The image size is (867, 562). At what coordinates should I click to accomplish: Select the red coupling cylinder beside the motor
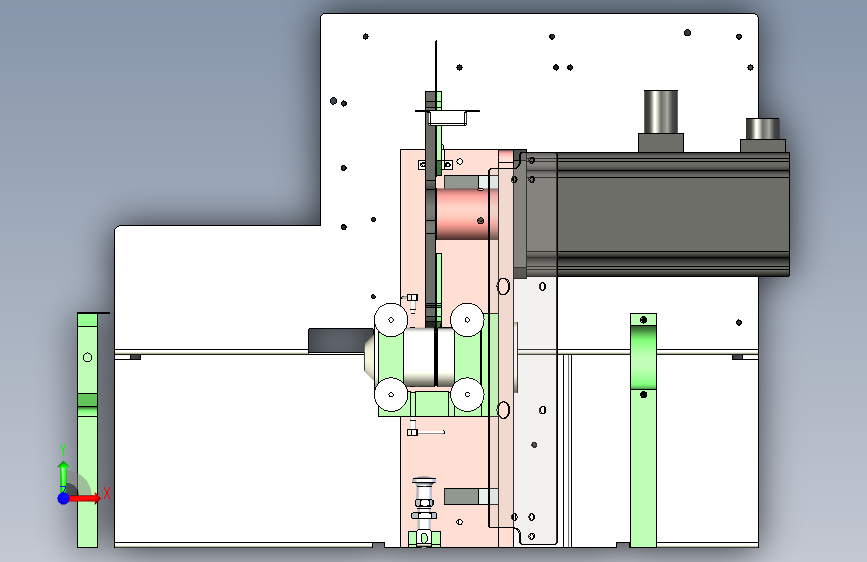(467, 214)
